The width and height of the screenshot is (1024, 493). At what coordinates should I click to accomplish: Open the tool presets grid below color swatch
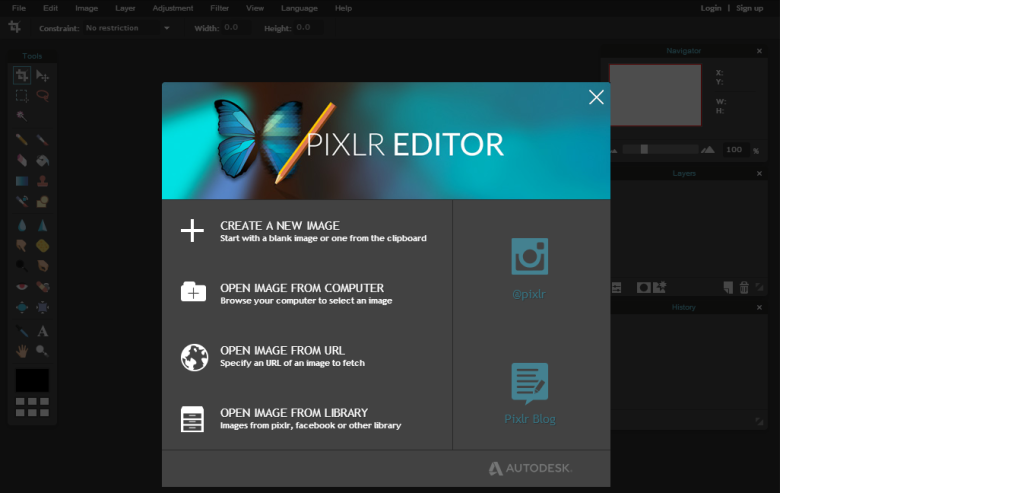click(x=32, y=407)
